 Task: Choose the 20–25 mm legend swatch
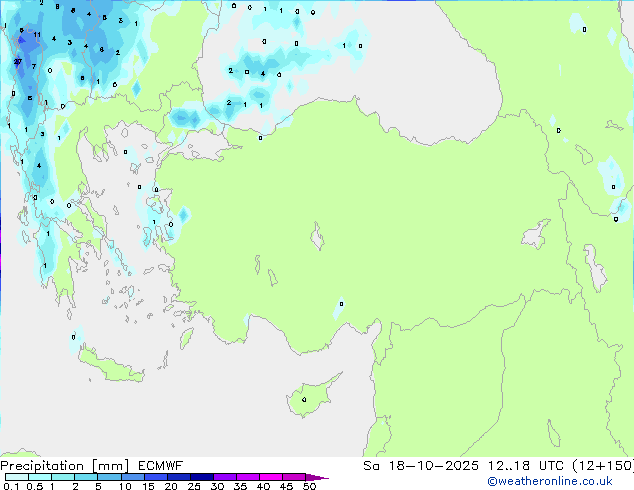tap(178, 477)
